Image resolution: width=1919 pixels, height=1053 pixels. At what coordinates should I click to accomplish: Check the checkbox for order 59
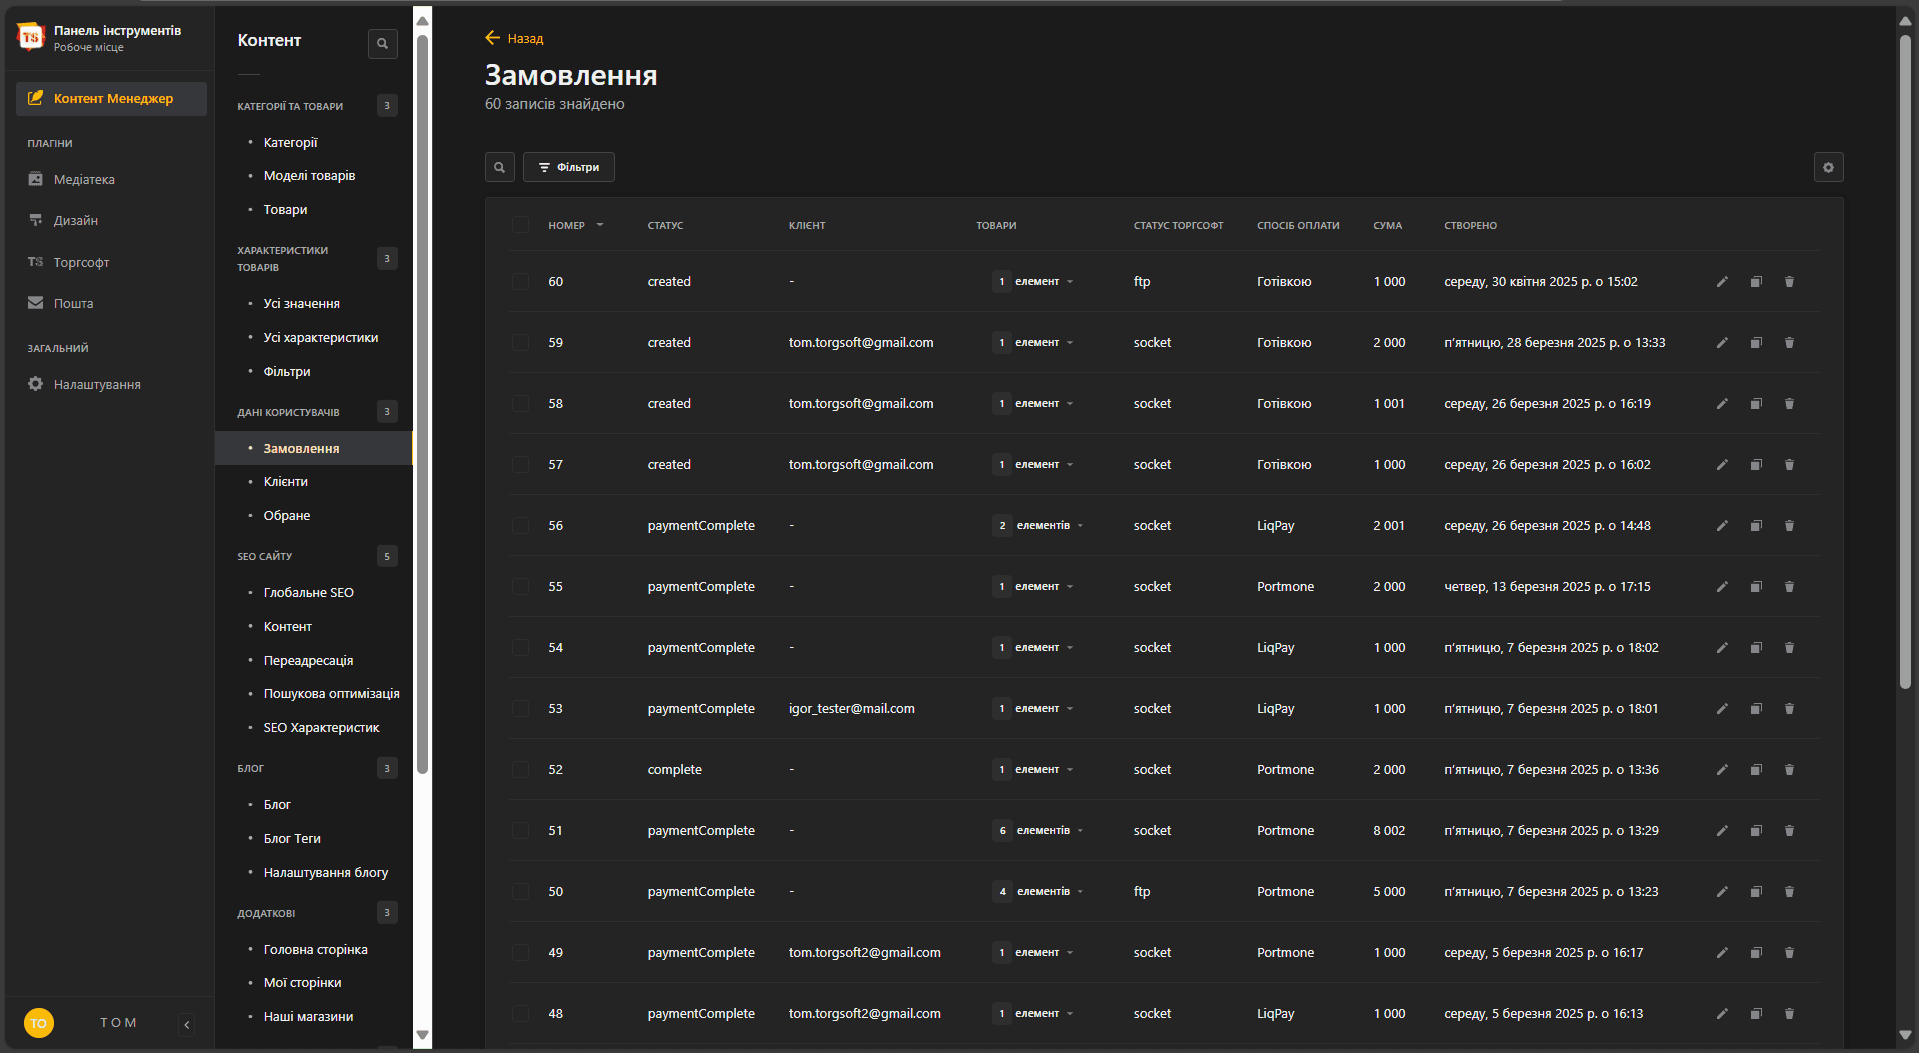click(x=521, y=343)
